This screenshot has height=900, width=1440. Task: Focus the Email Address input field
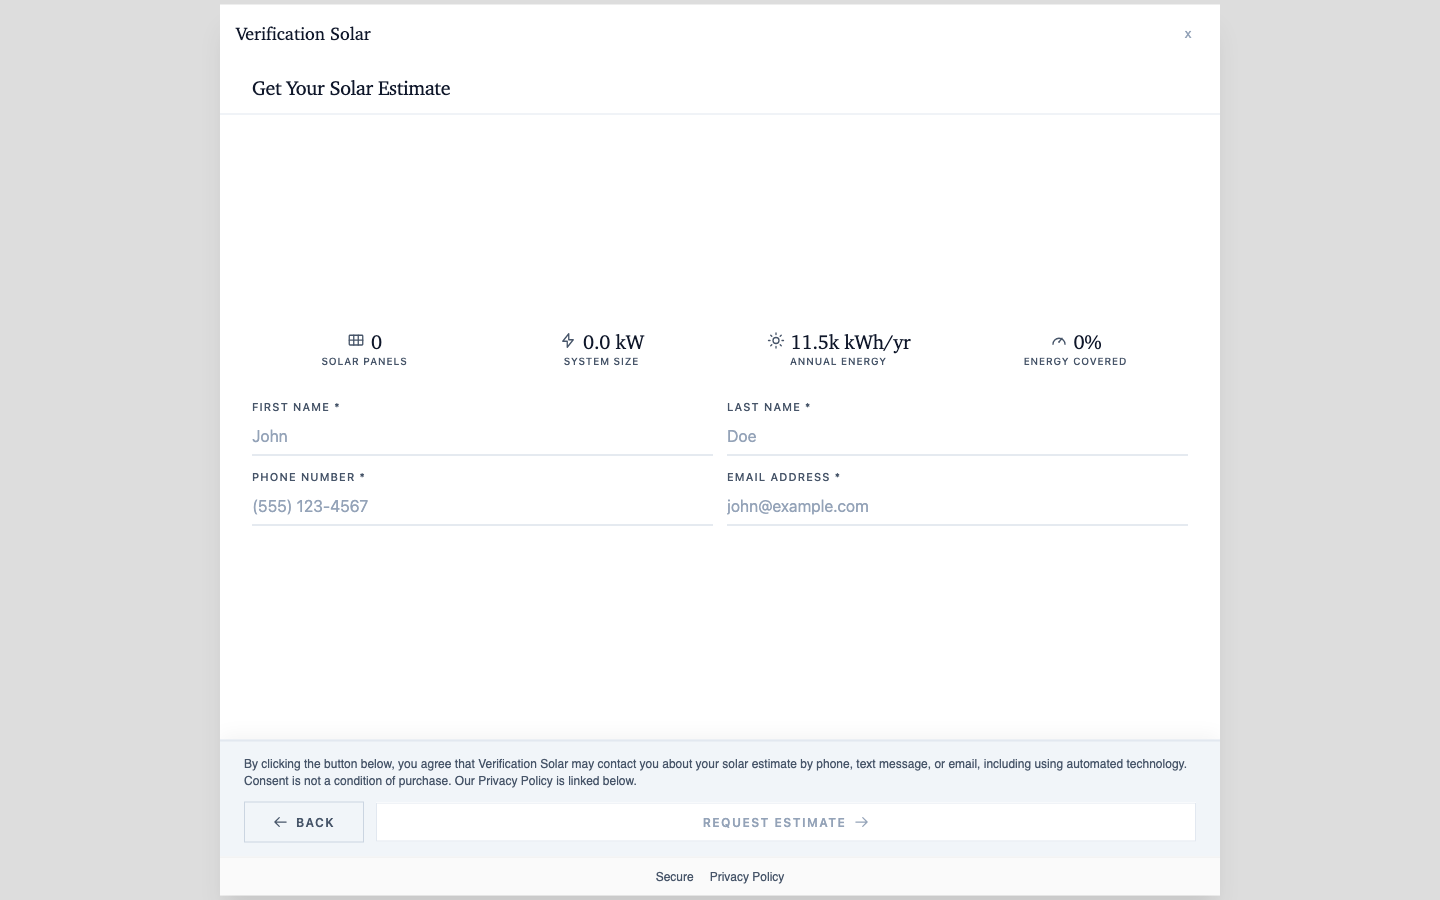coord(957,506)
